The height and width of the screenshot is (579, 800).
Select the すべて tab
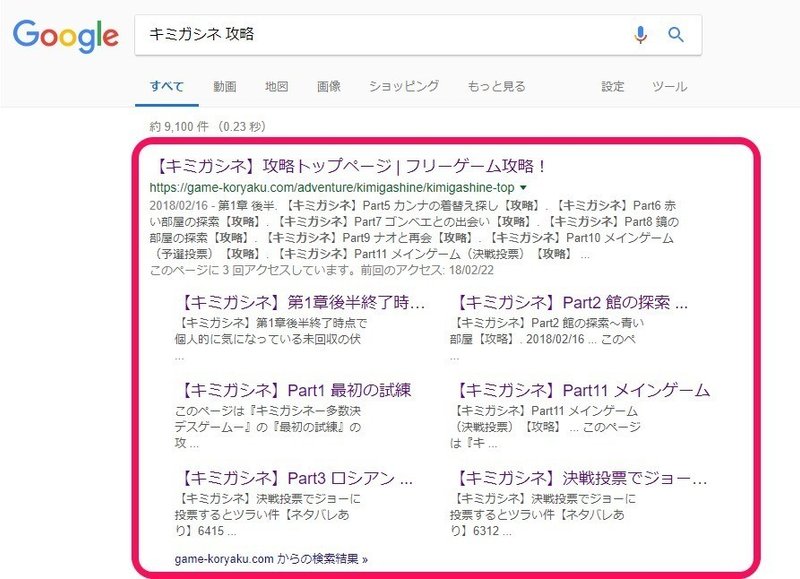point(167,86)
